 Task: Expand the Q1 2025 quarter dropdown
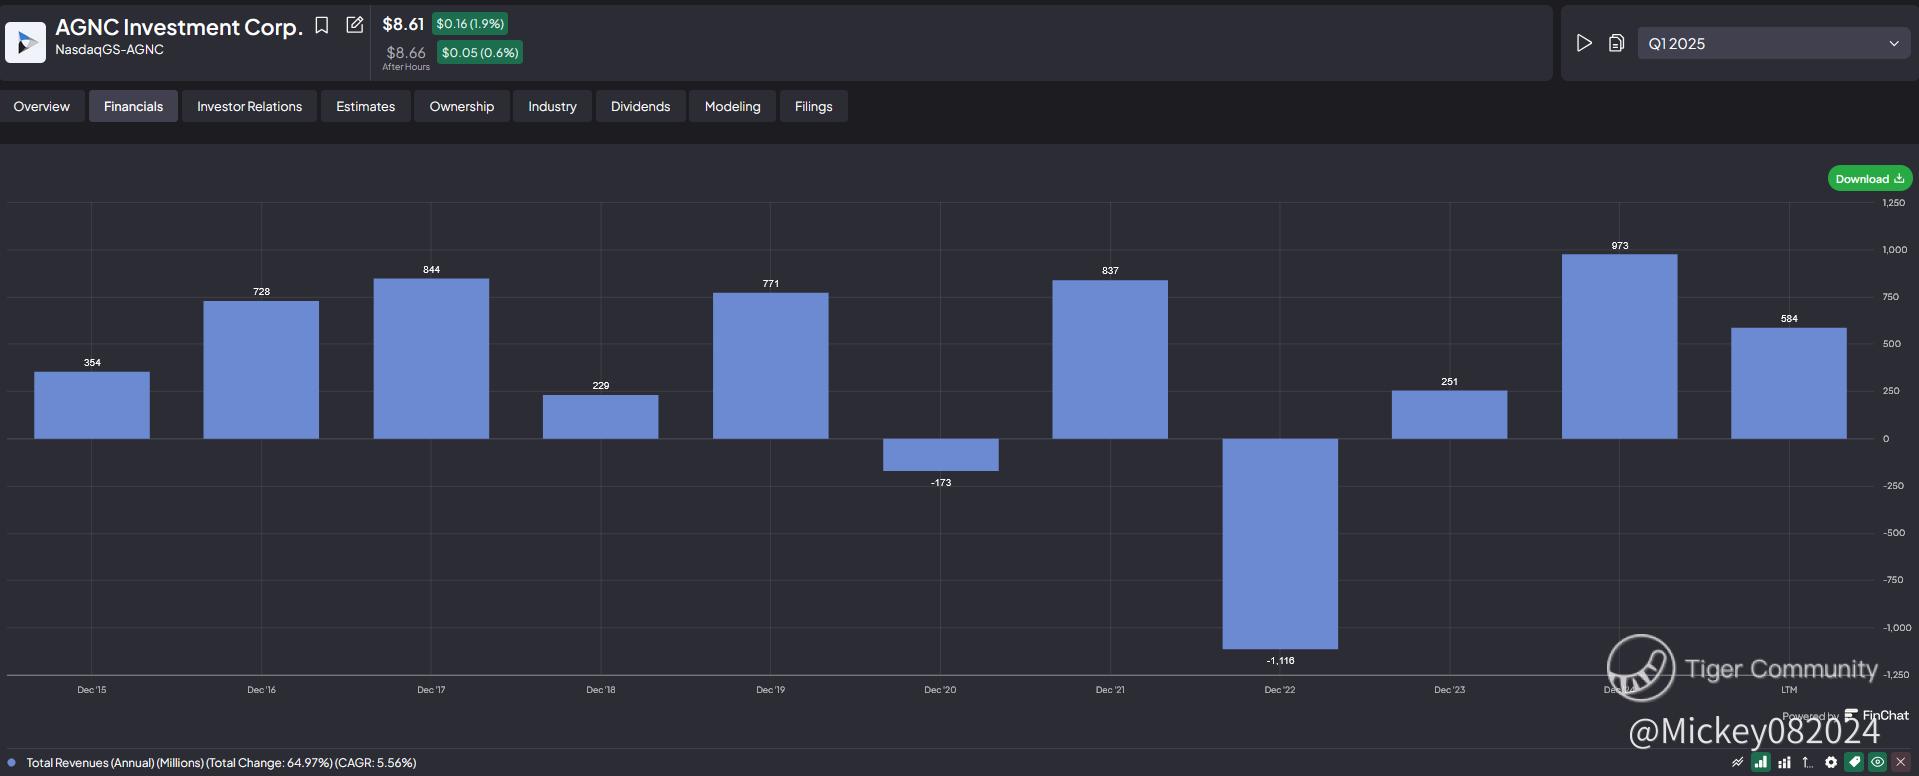click(x=1773, y=43)
